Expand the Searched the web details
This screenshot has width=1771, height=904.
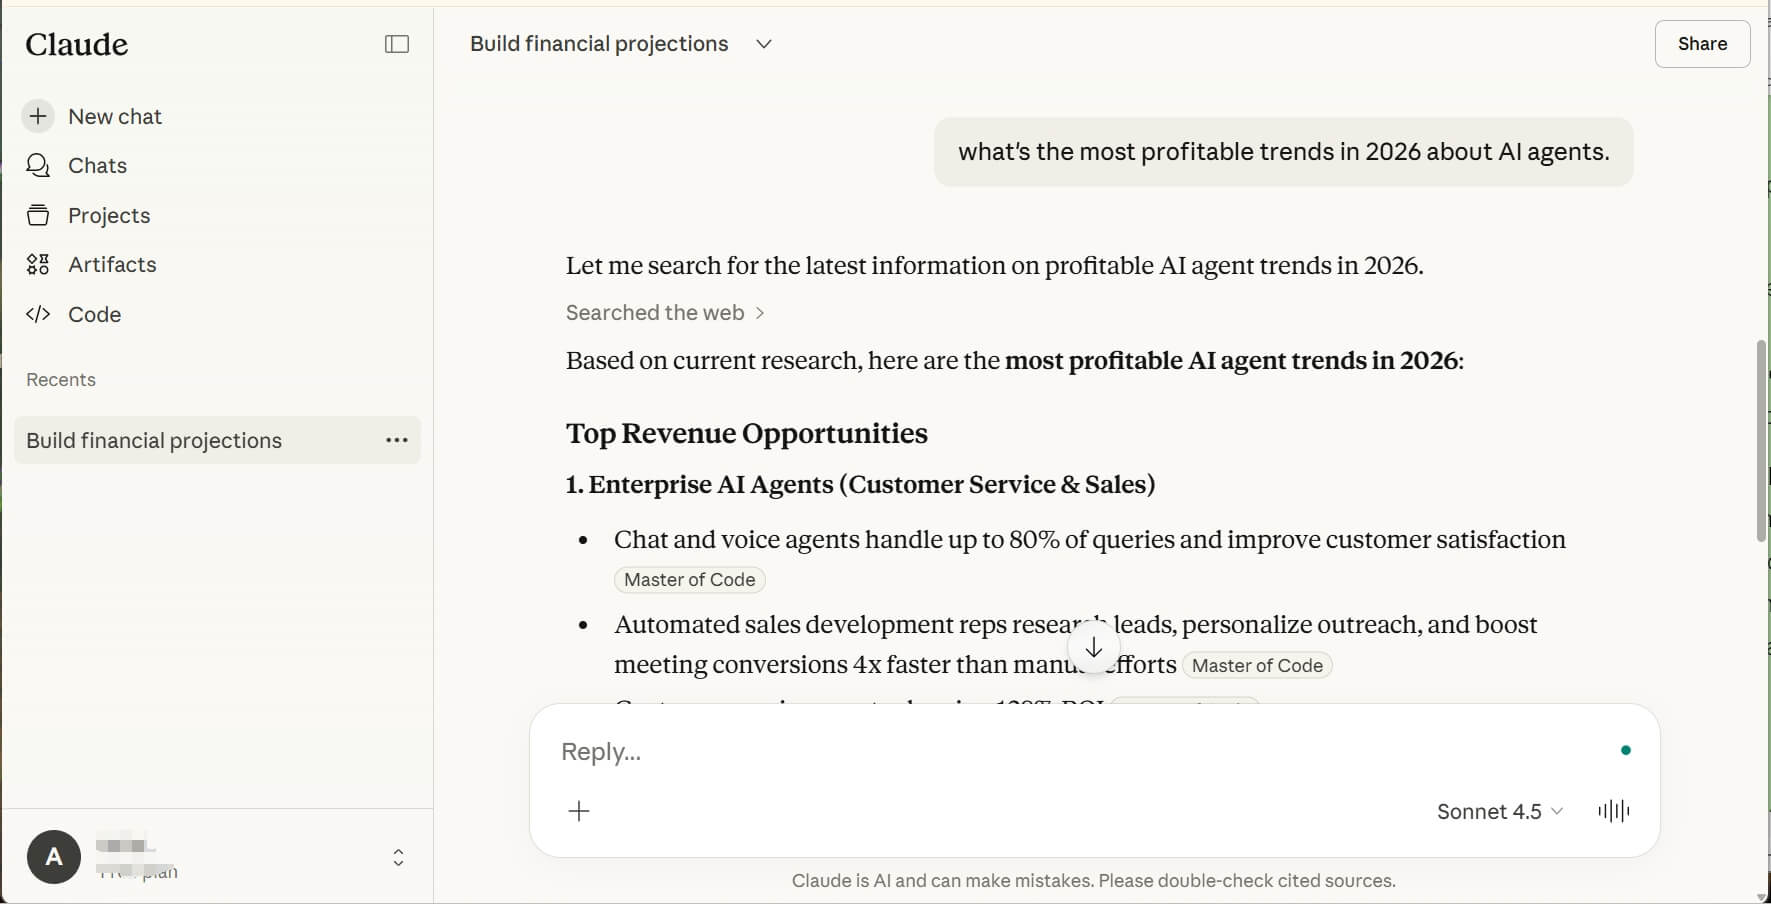pos(665,313)
